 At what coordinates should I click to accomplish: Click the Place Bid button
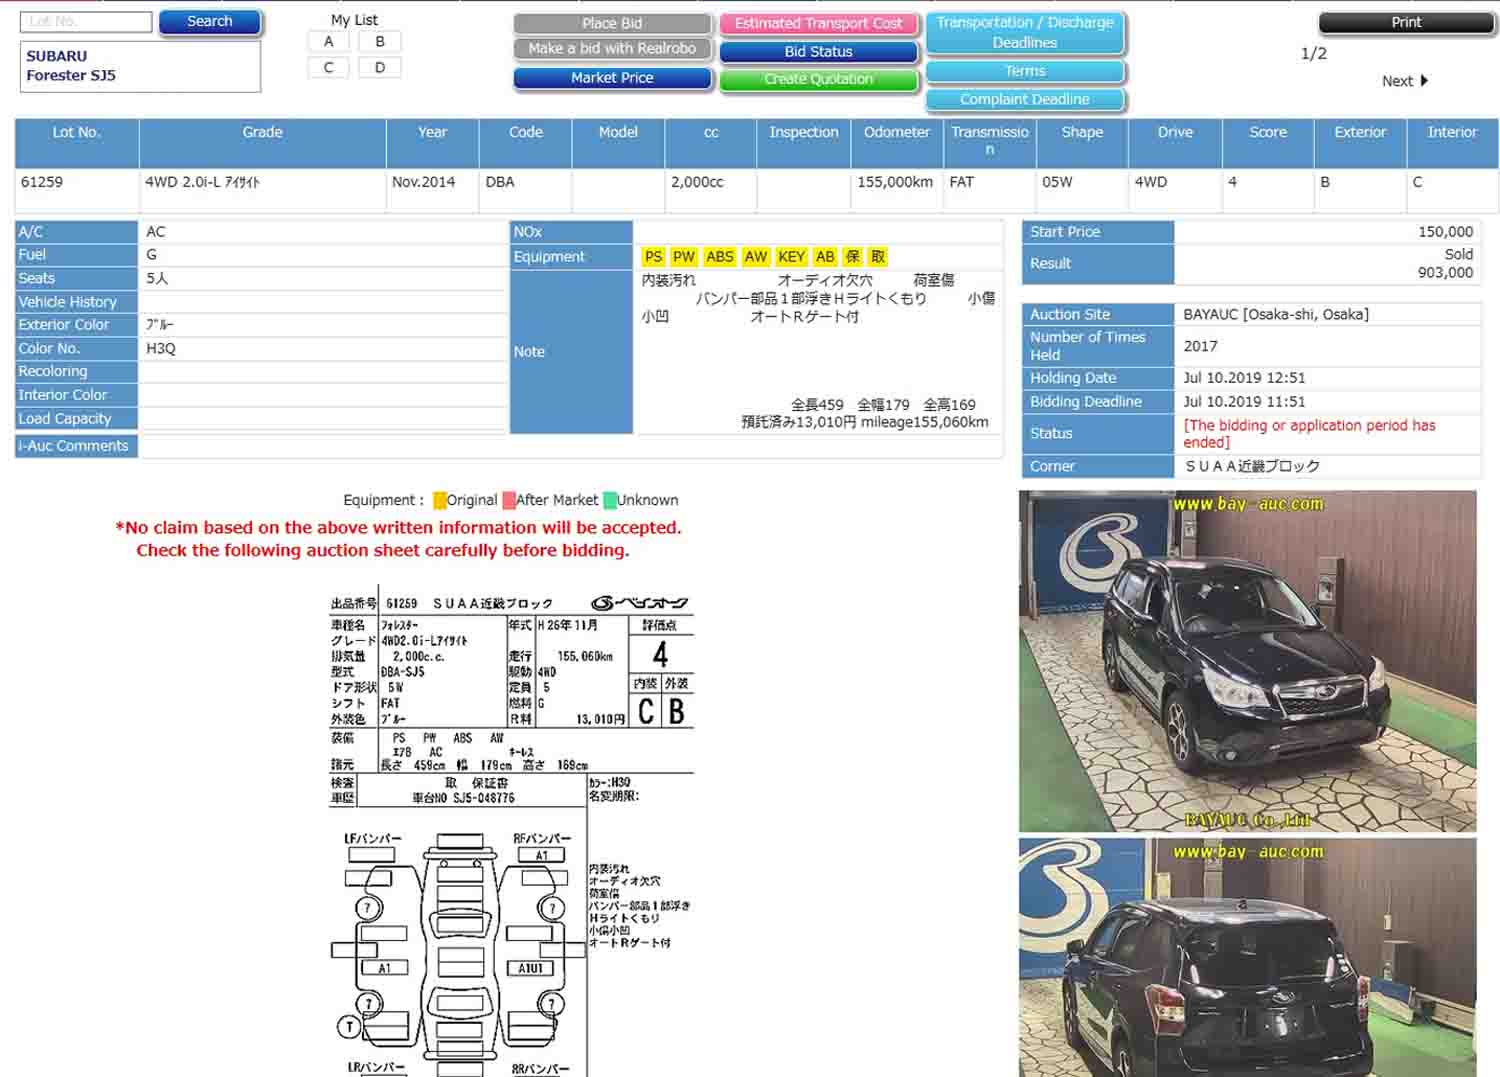tap(612, 23)
